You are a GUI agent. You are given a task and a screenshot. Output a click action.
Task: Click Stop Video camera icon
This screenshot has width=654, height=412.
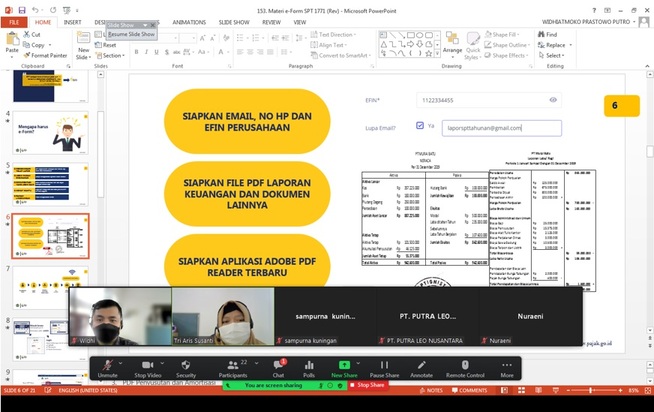pos(146,367)
